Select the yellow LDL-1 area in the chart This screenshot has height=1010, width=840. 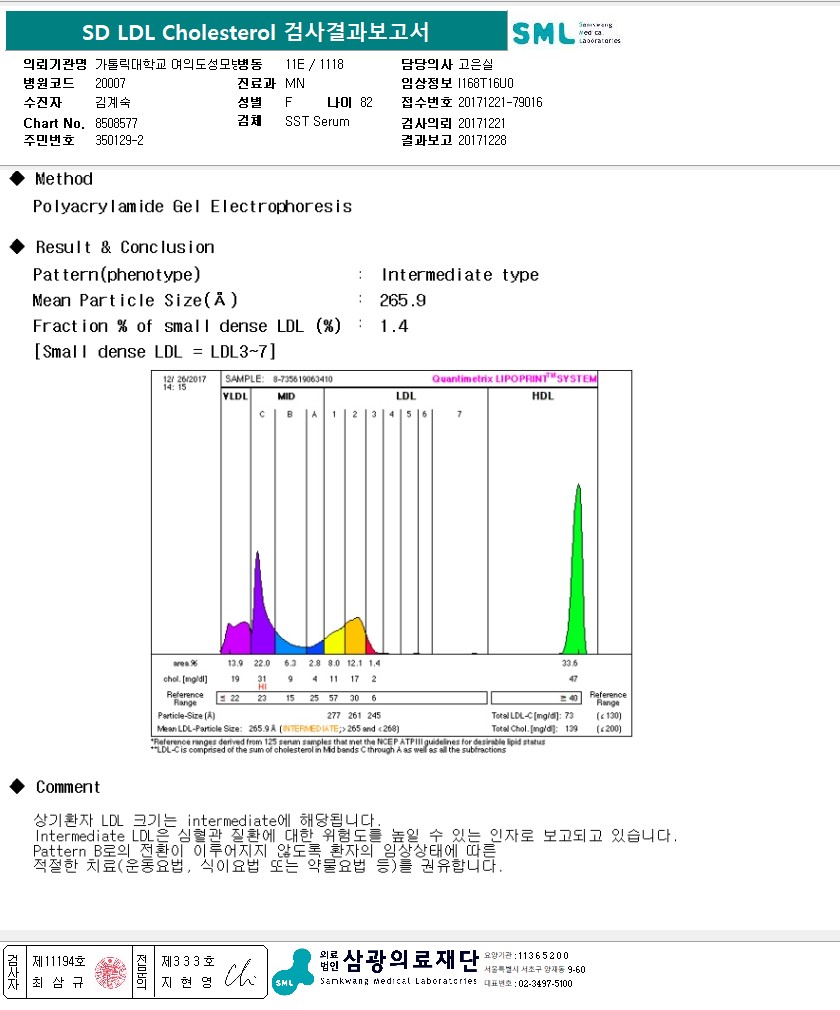[x=335, y=641]
